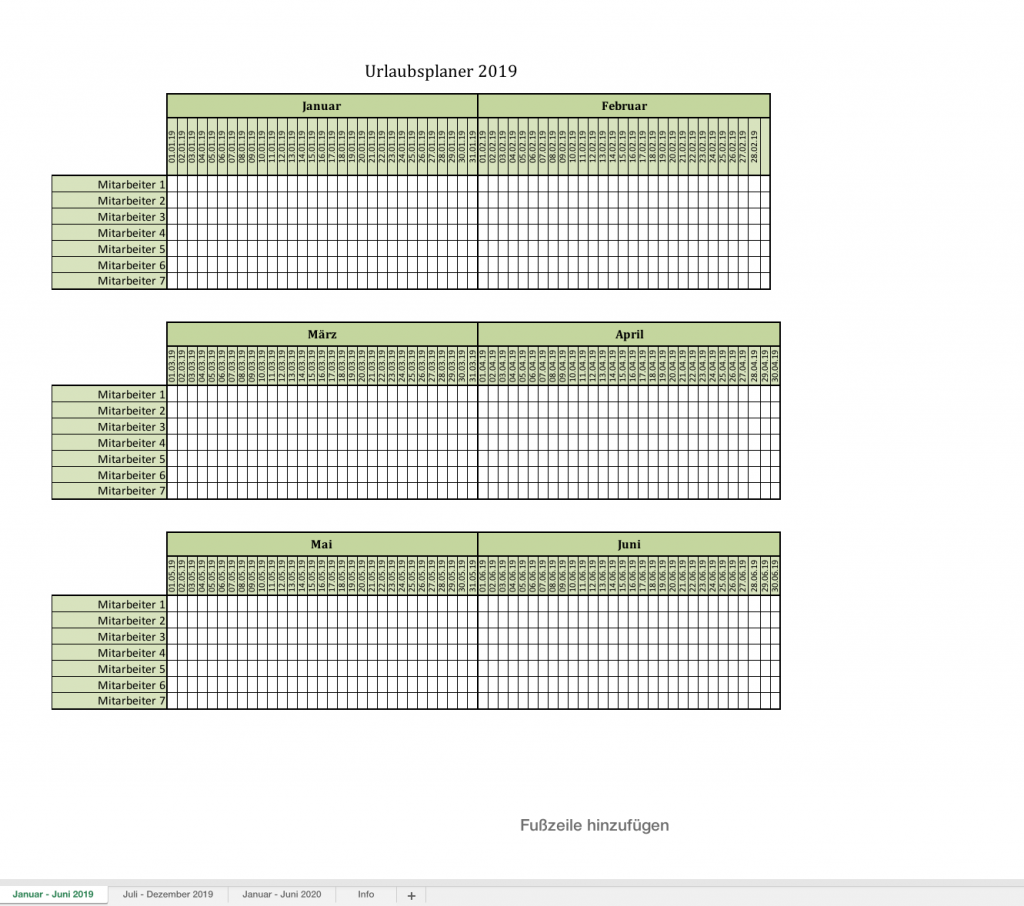Screen dimensions: 1024x906
Task: Select the 30.06.19 date header cell
Action: pyautogui.click(x=775, y=575)
